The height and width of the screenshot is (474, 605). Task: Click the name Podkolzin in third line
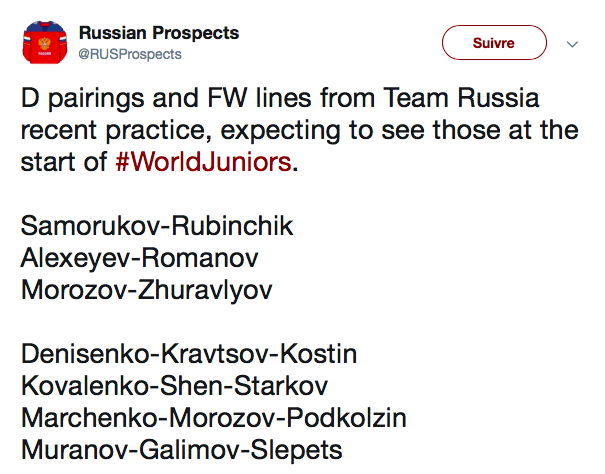pos(347,418)
